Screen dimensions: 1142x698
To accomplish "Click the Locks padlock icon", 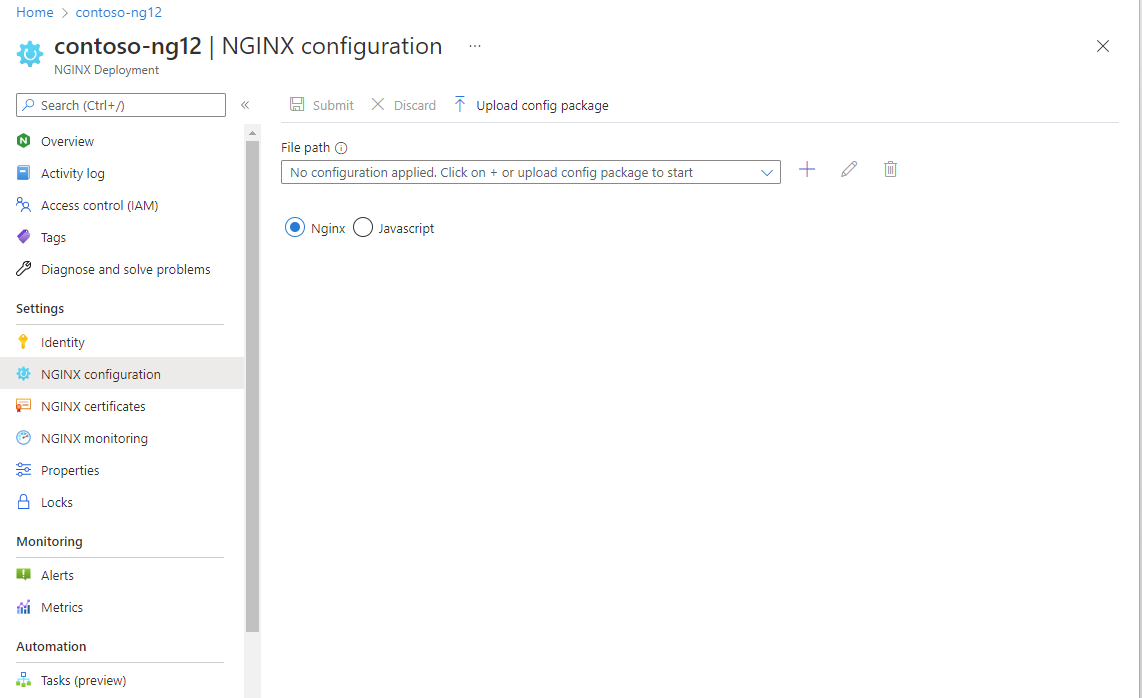I will click(x=23, y=502).
